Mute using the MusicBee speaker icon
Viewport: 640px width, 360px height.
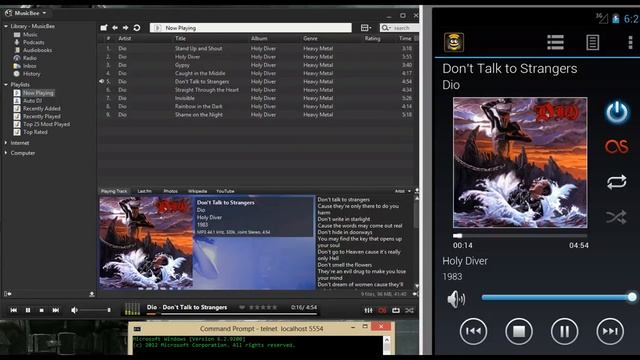click(x=74, y=310)
